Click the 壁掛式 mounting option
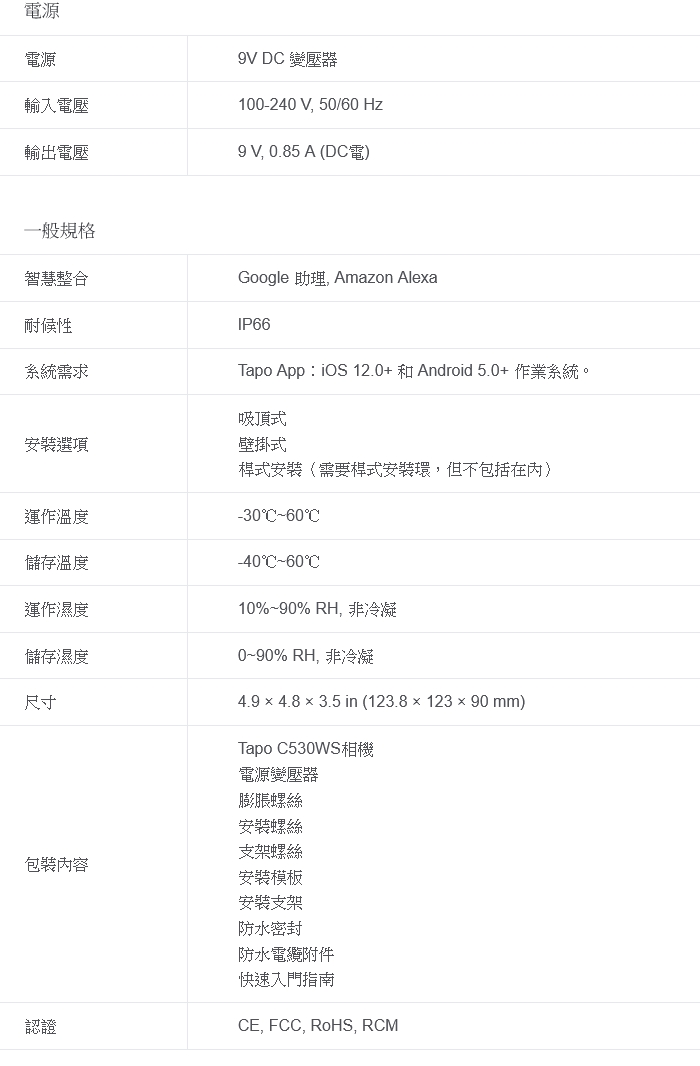This screenshot has width=700, height=1066. [262, 444]
